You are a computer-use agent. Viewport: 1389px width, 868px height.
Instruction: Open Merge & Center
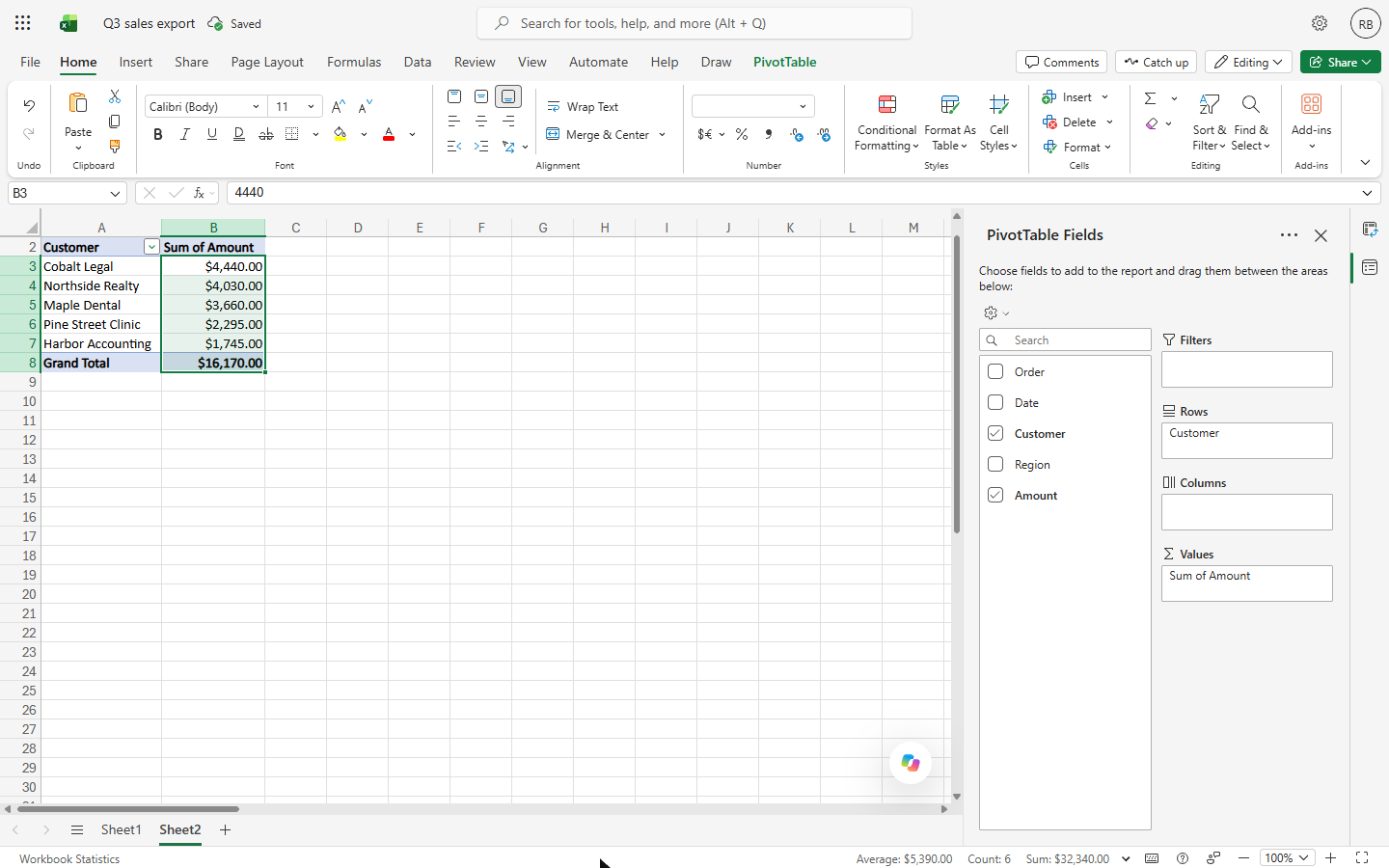pyautogui.click(x=598, y=134)
